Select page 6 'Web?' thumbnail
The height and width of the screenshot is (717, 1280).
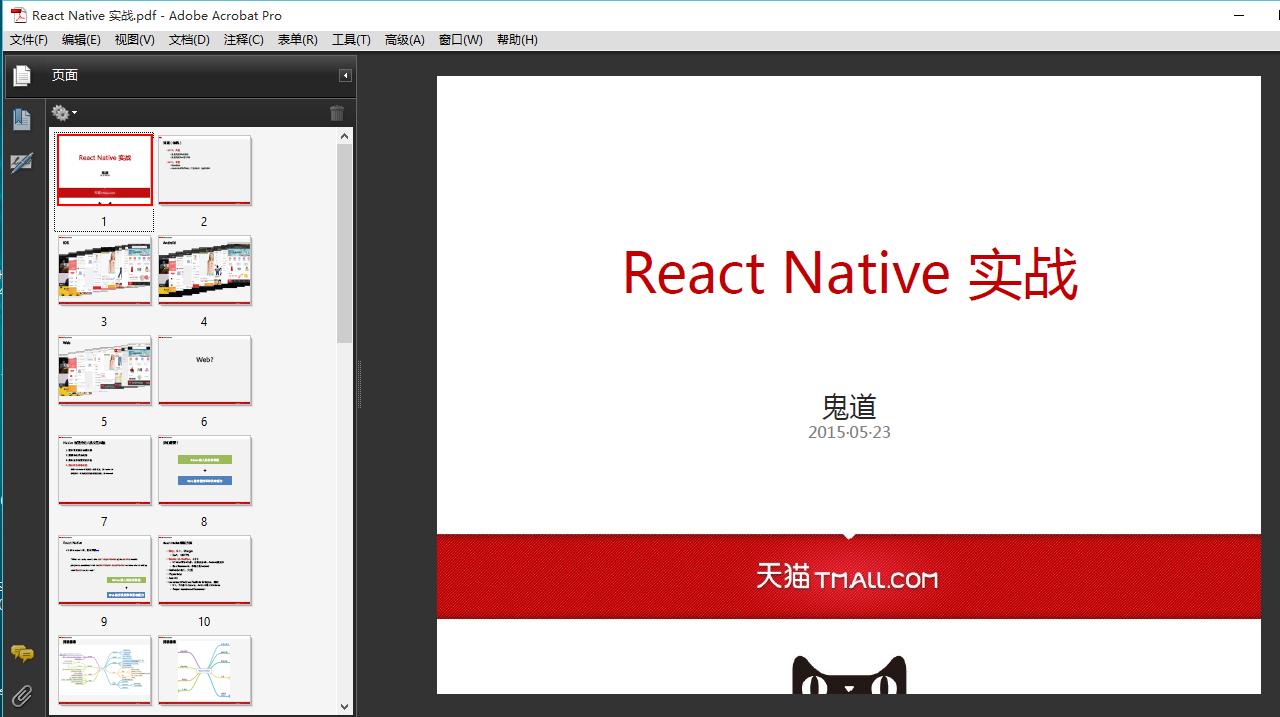click(x=204, y=370)
